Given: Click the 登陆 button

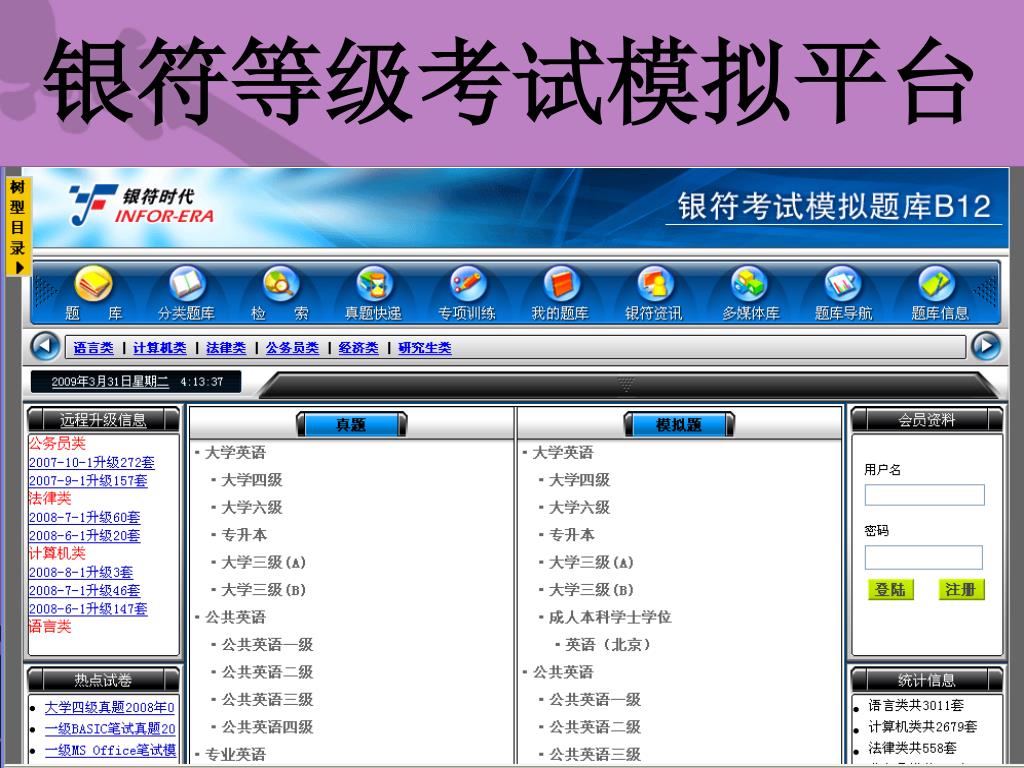Looking at the screenshot, I should (890, 589).
